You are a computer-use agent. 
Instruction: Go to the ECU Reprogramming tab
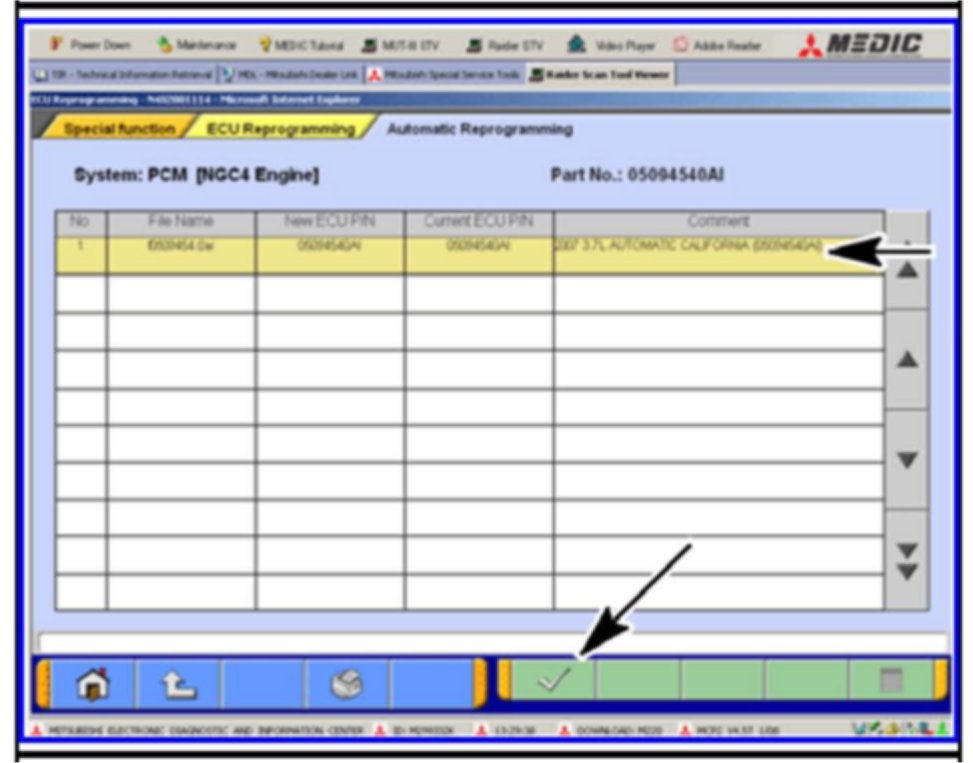click(x=279, y=129)
